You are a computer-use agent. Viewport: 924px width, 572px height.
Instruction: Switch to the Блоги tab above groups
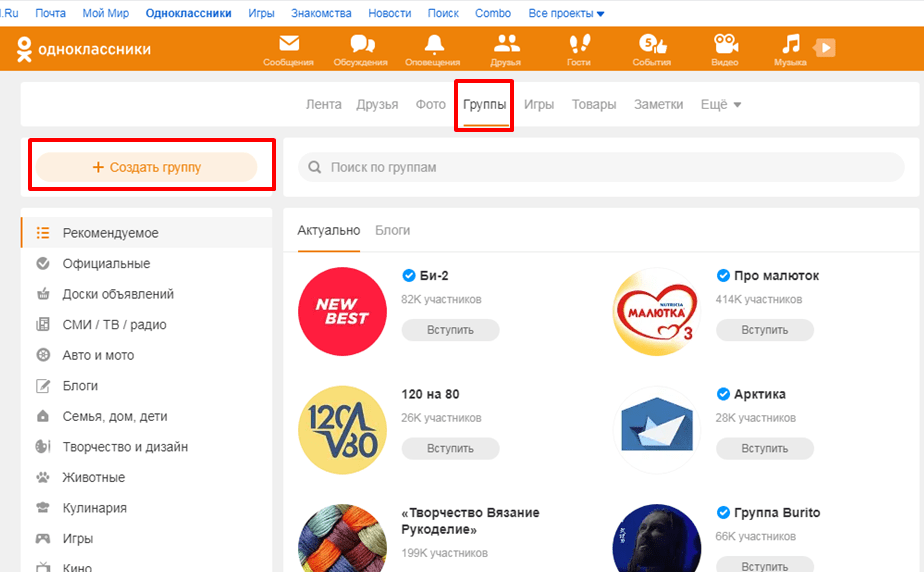(x=392, y=230)
